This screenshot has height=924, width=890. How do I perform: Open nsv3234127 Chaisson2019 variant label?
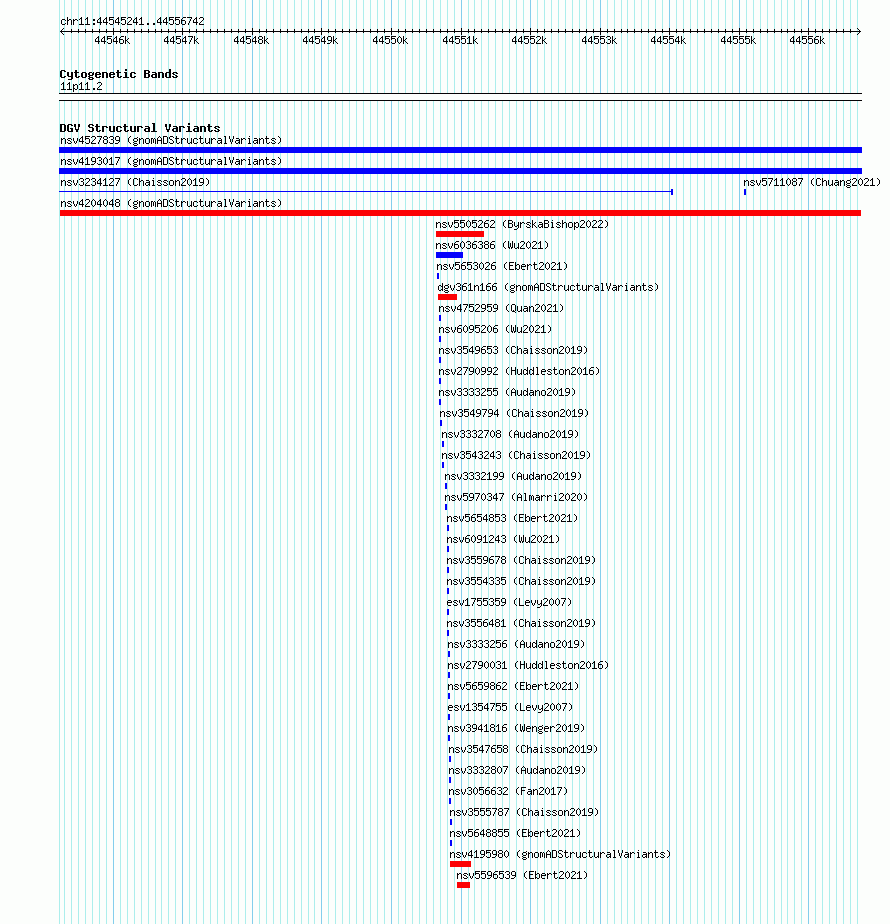135,182
